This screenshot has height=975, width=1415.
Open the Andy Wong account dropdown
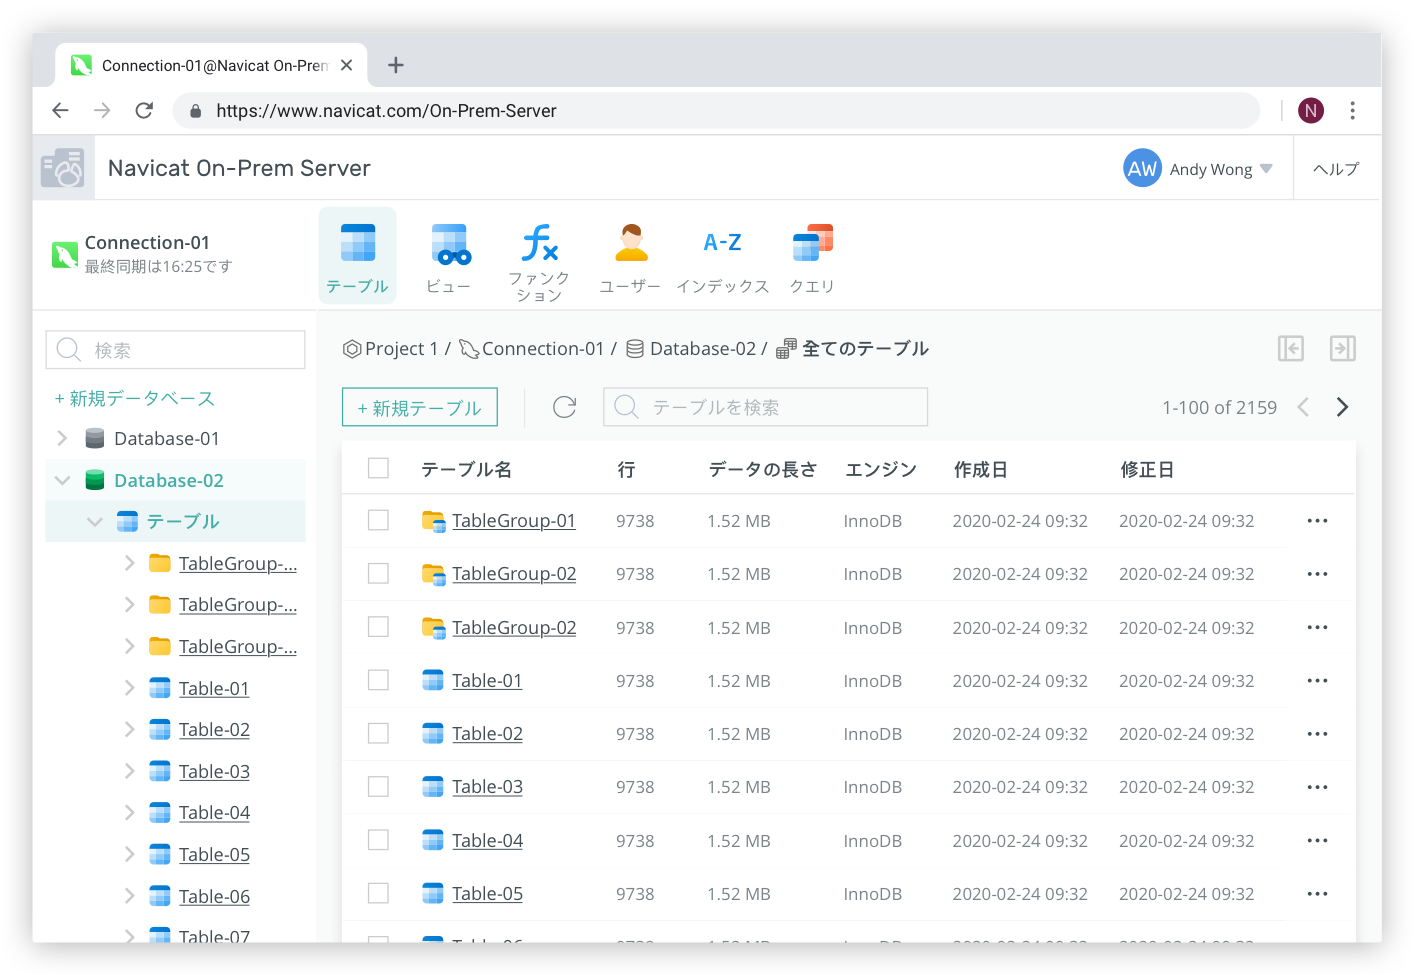point(1198,169)
